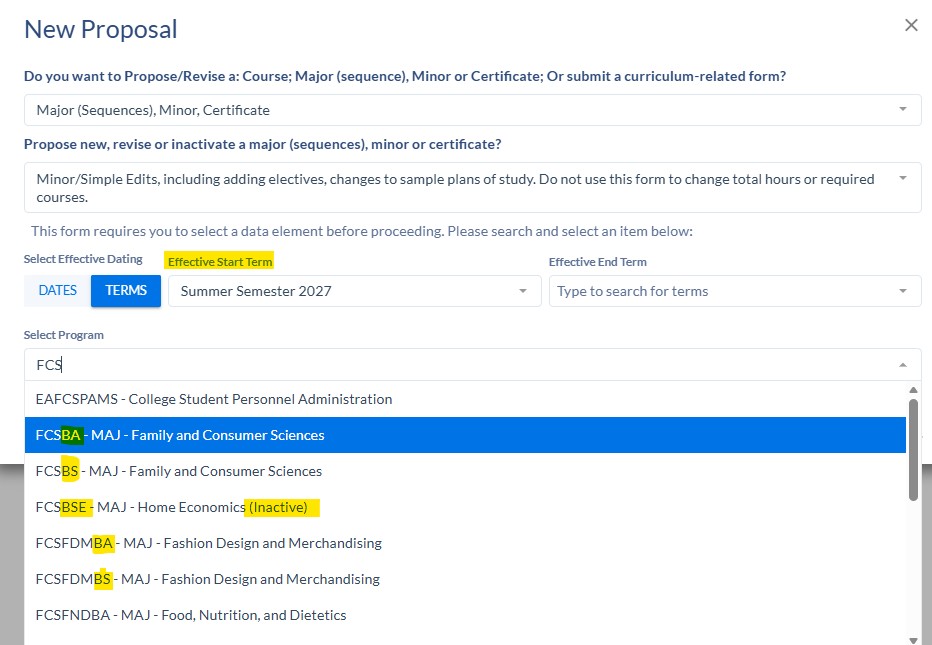Switch to the DATES tab
The width and height of the screenshot is (932, 645).
55,290
